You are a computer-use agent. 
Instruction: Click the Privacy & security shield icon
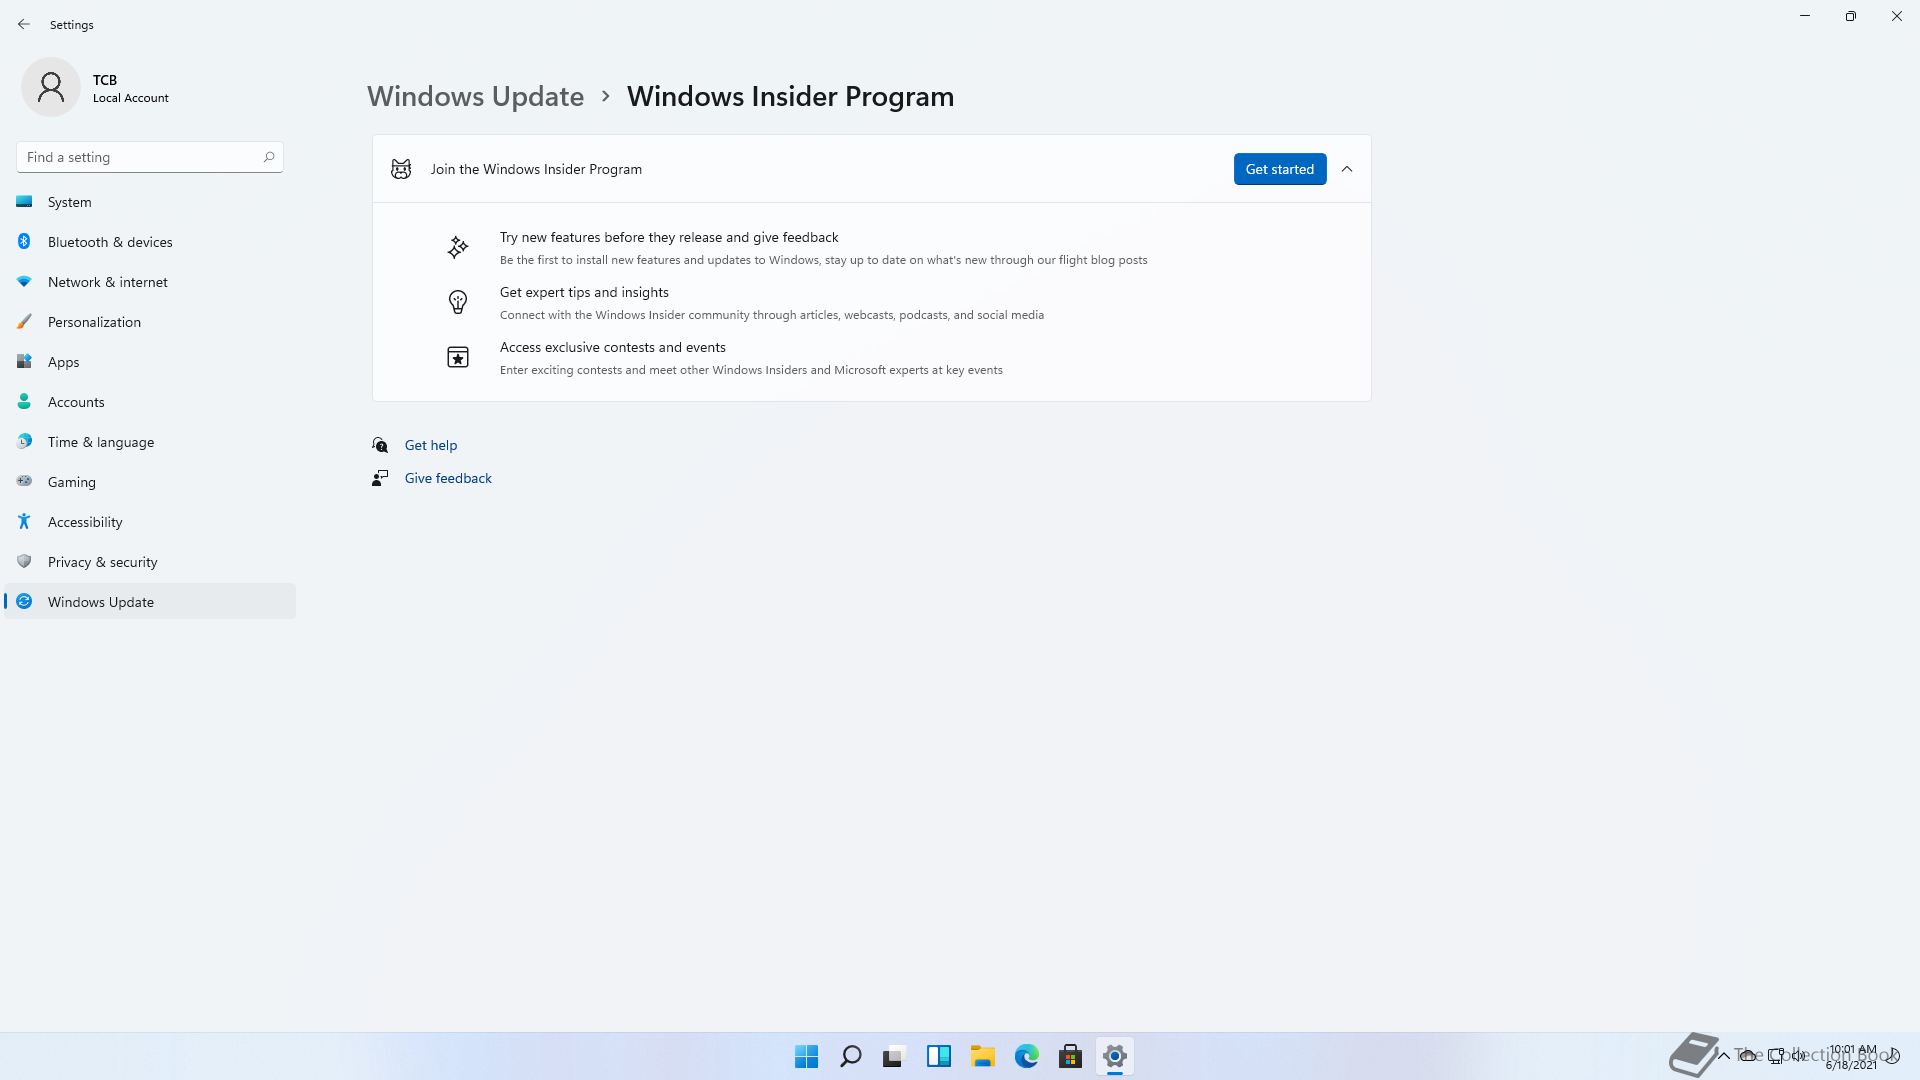pos(24,561)
